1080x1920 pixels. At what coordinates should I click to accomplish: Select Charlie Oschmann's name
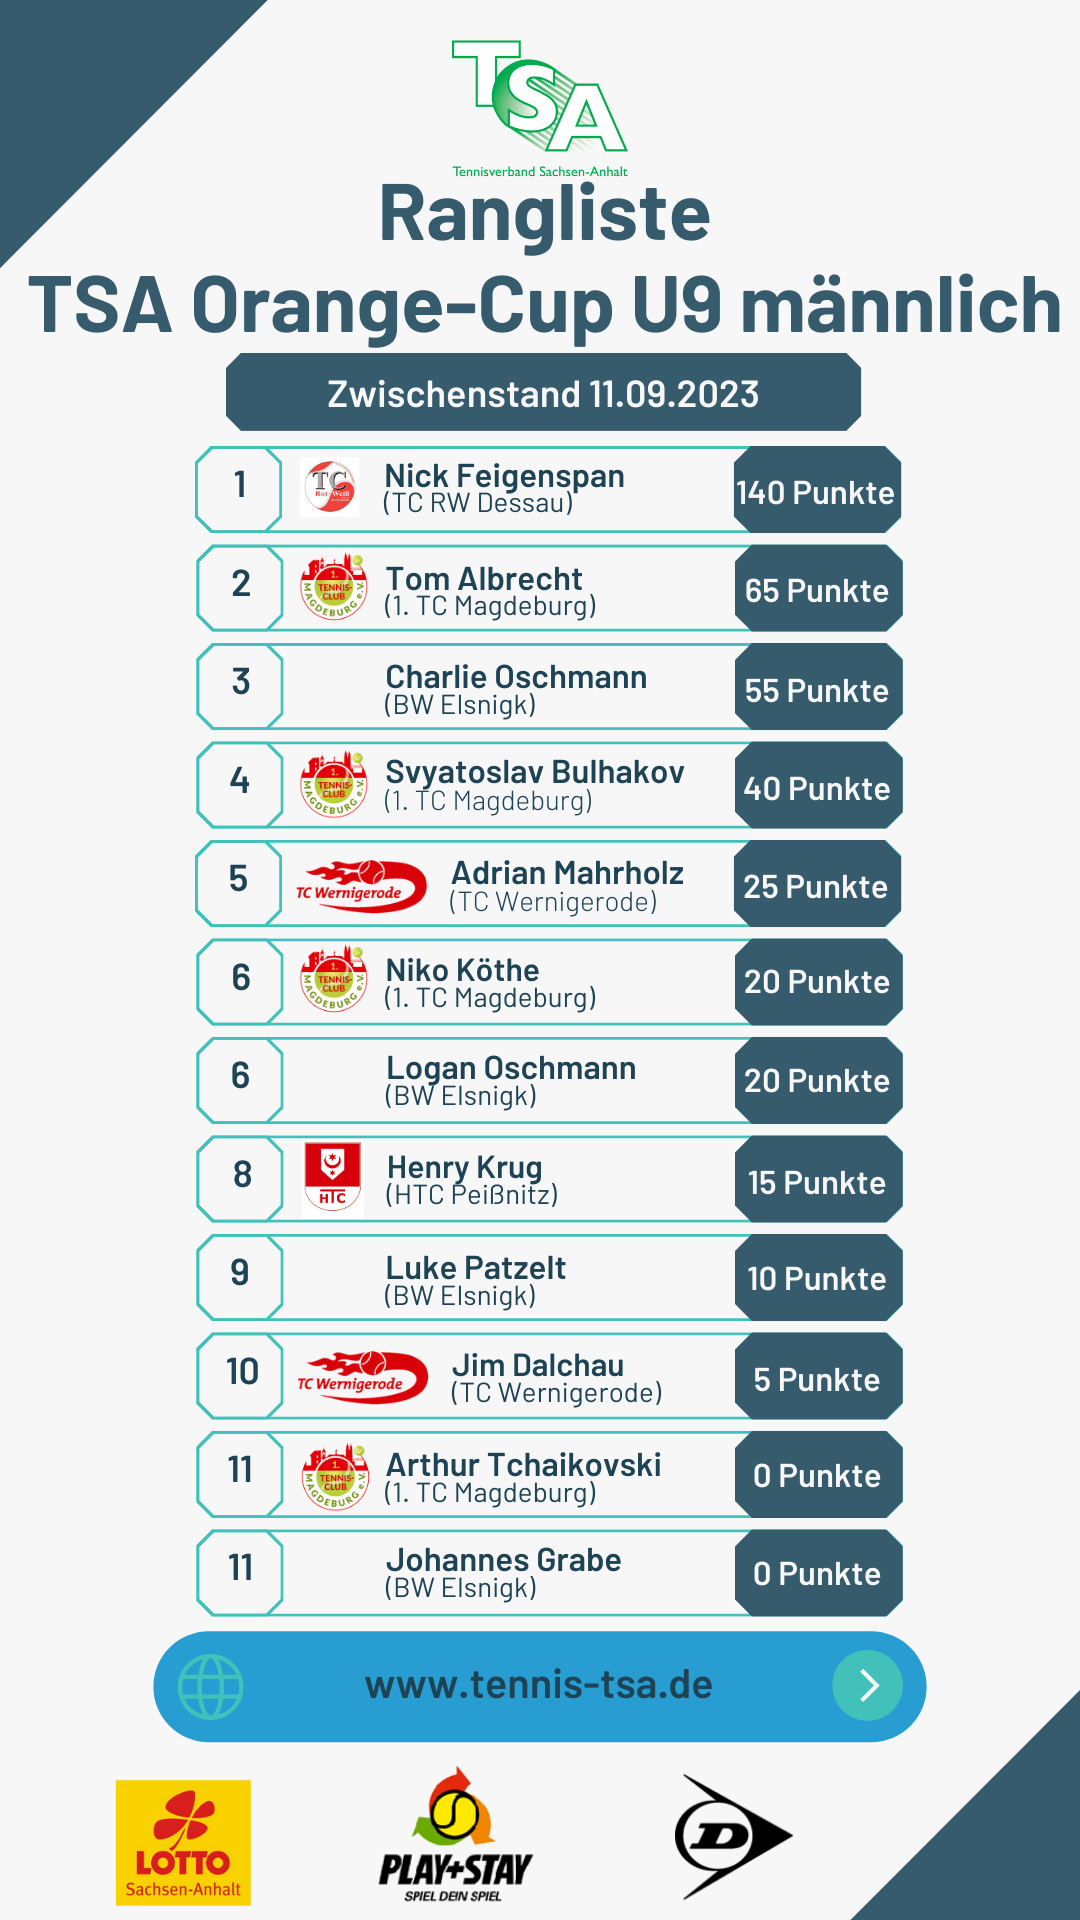coord(516,677)
